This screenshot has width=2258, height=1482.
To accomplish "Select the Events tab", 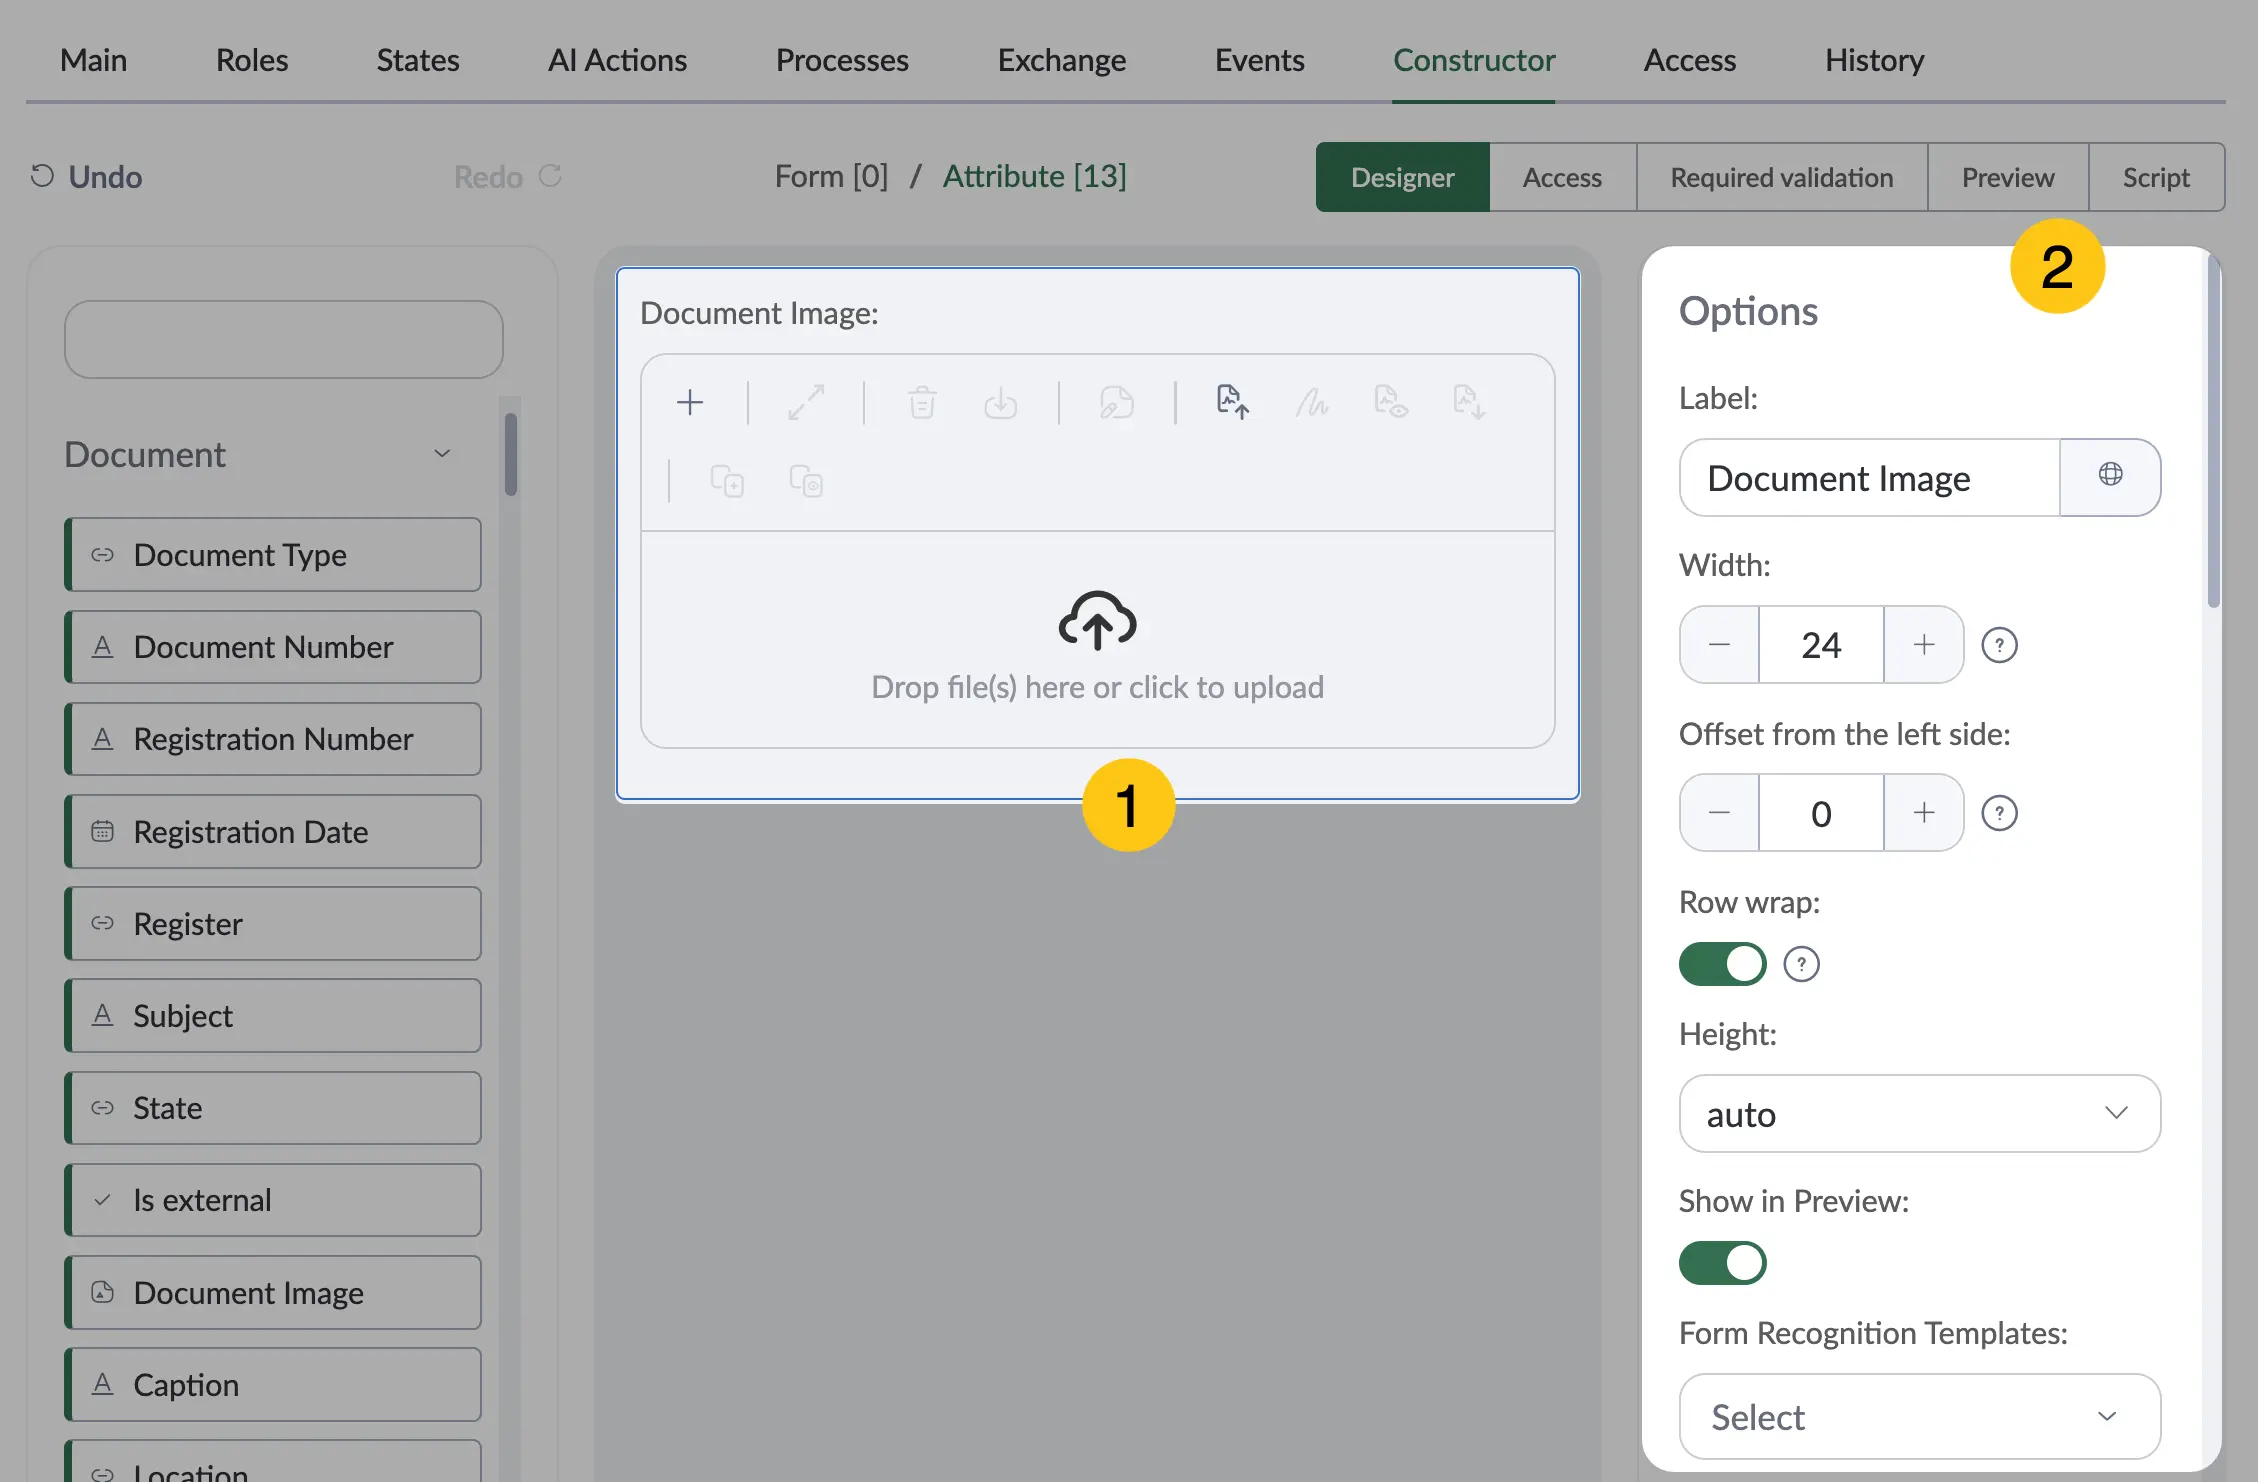I will tap(1260, 60).
